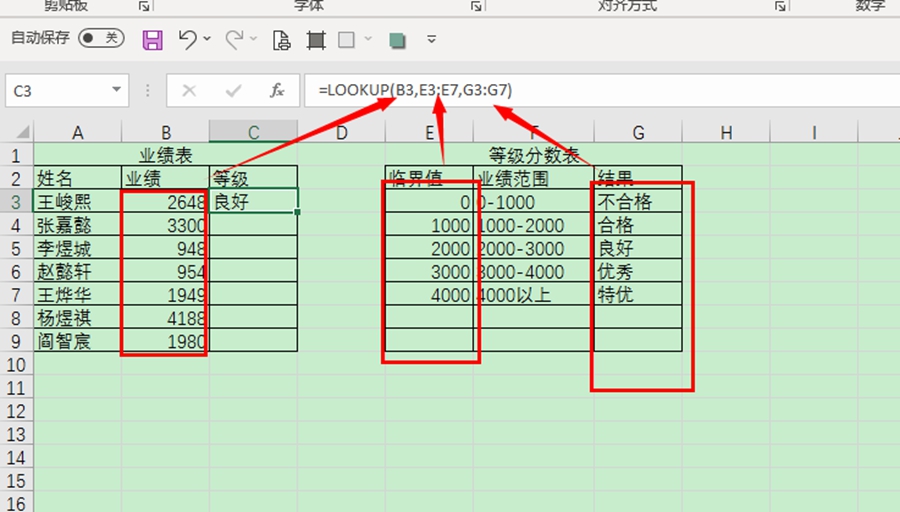
Task: Open Customize Quick Access Toolbar arrow
Action: [x=432, y=40]
